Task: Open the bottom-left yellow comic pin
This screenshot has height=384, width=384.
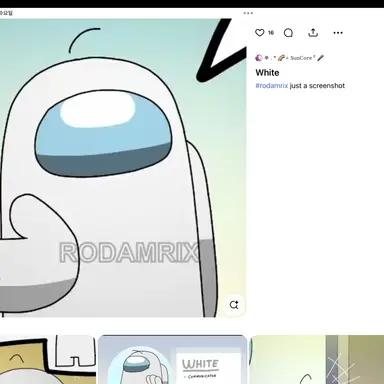Action: [47, 359]
